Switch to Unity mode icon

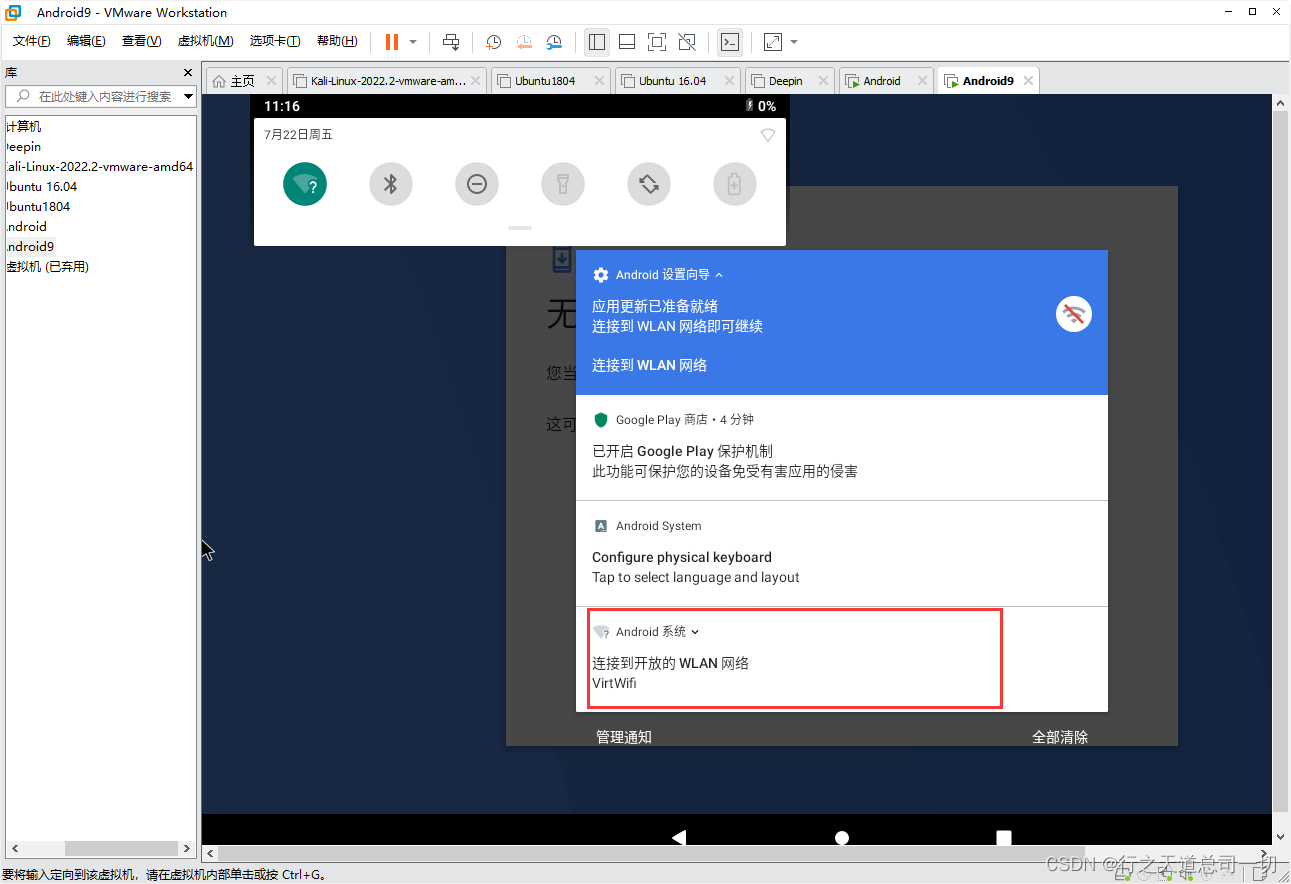687,42
